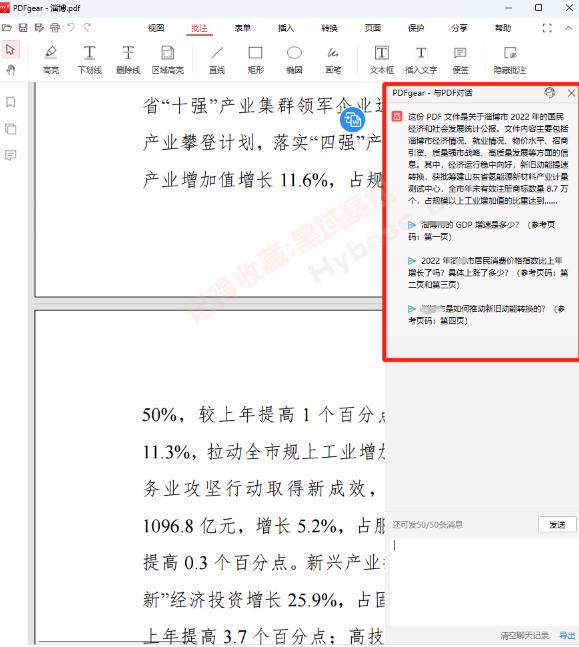Choose the 高亮 highlight tool
Image resolution: width=579 pixels, height=647 pixels.
[x=51, y=60]
